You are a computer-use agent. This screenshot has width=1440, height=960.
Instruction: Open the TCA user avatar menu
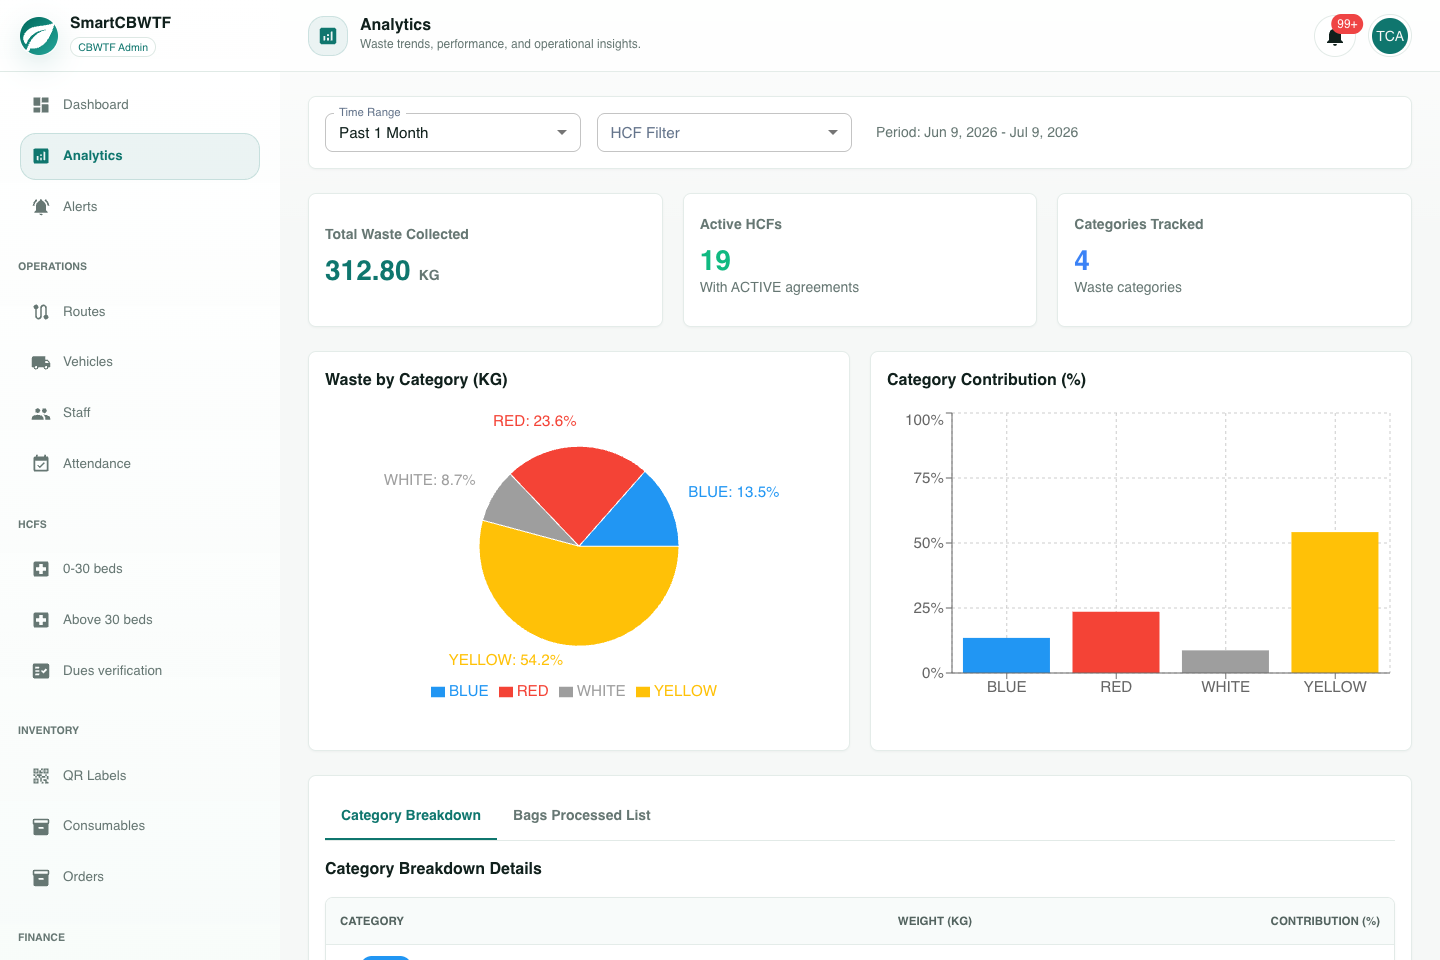(1390, 36)
